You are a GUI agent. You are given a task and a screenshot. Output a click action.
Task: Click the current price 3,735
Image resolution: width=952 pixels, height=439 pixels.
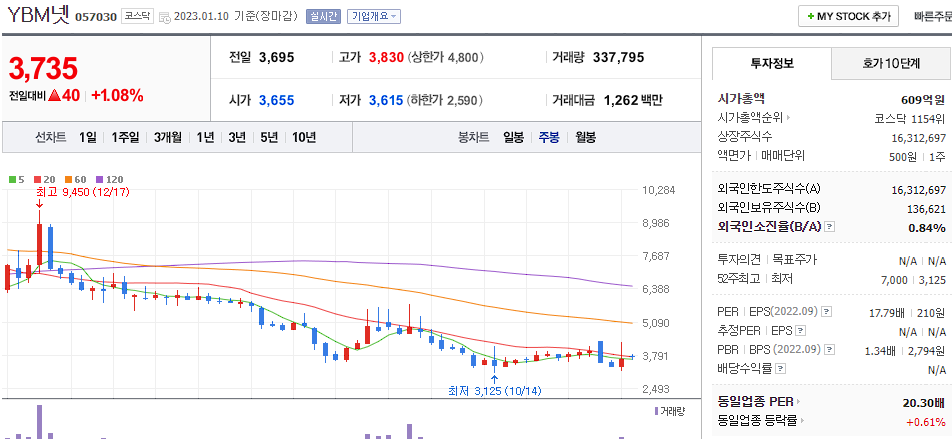(43, 68)
